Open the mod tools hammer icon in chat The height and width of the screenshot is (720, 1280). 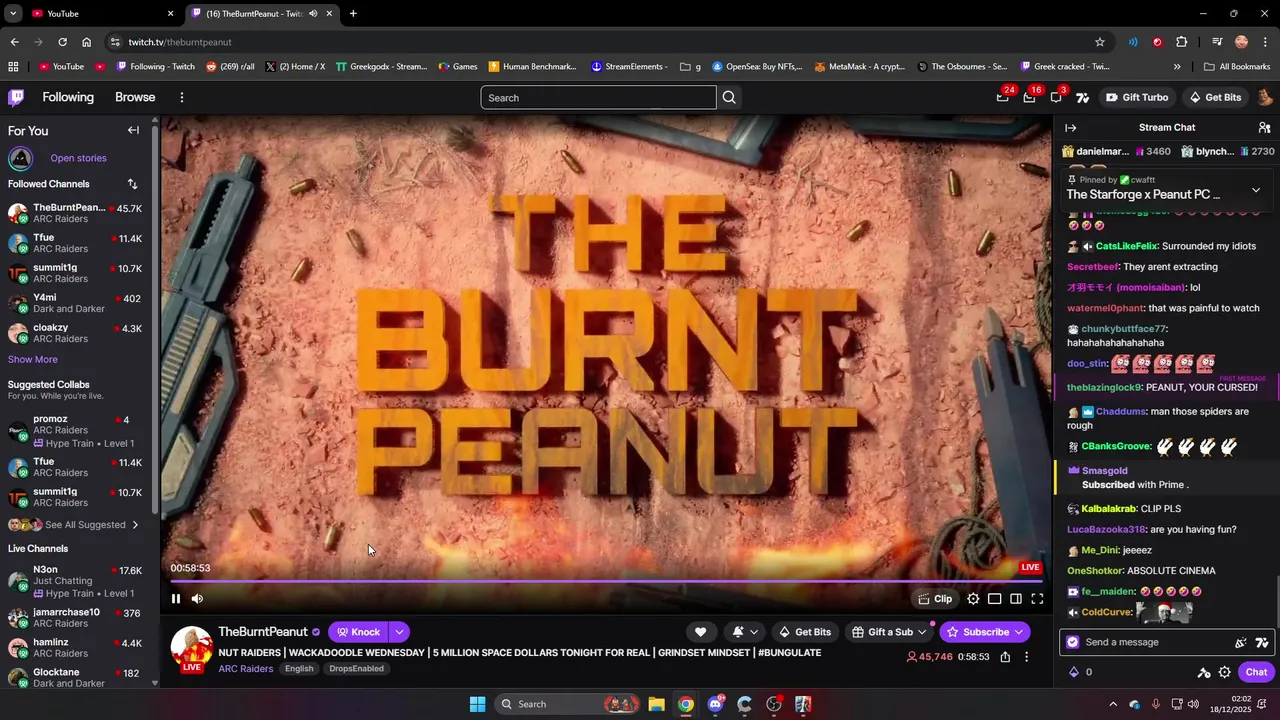coord(1204,672)
